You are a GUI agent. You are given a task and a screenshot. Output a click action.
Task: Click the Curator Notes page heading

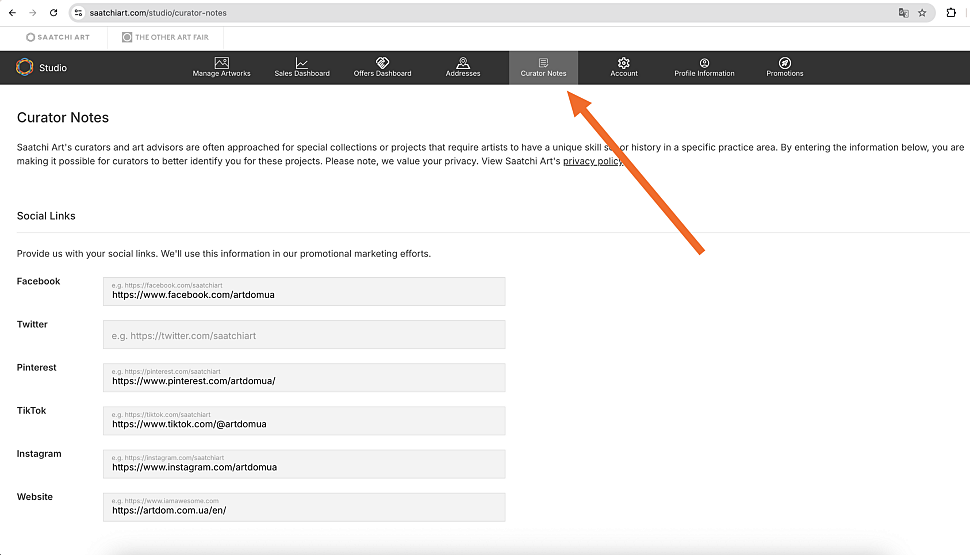point(62,118)
